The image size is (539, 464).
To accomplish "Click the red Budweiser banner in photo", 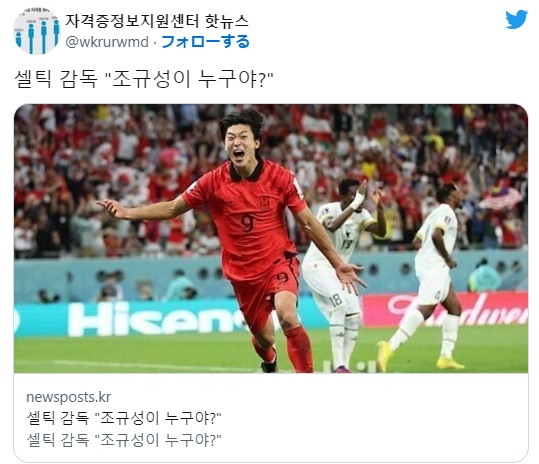I will point(447,309).
